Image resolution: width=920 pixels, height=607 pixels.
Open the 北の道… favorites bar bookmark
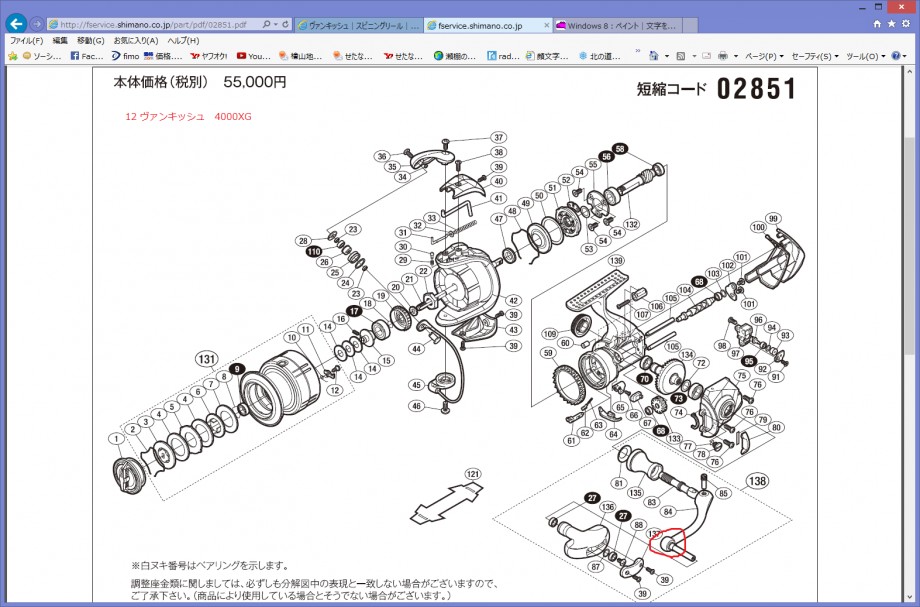click(600, 56)
